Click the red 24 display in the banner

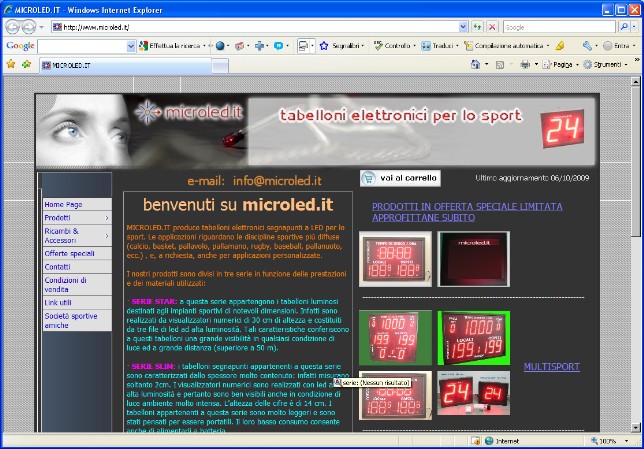point(562,128)
